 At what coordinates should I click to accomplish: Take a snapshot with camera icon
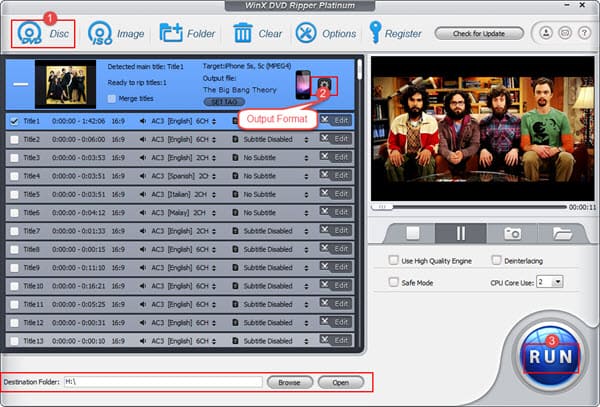pos(512,233)
